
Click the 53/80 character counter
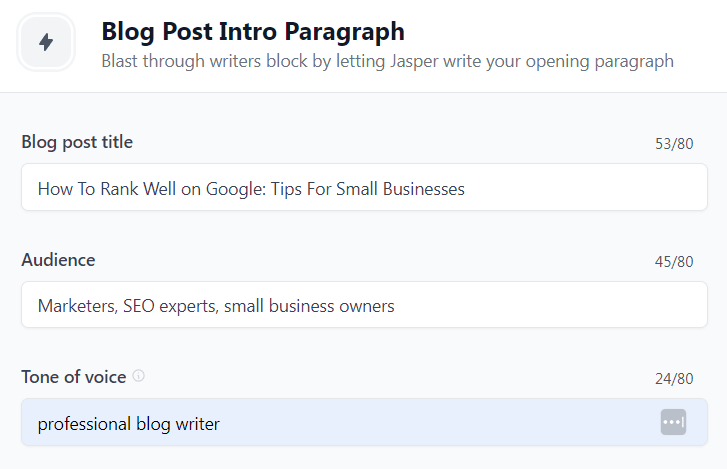click(x=673, y=144)
